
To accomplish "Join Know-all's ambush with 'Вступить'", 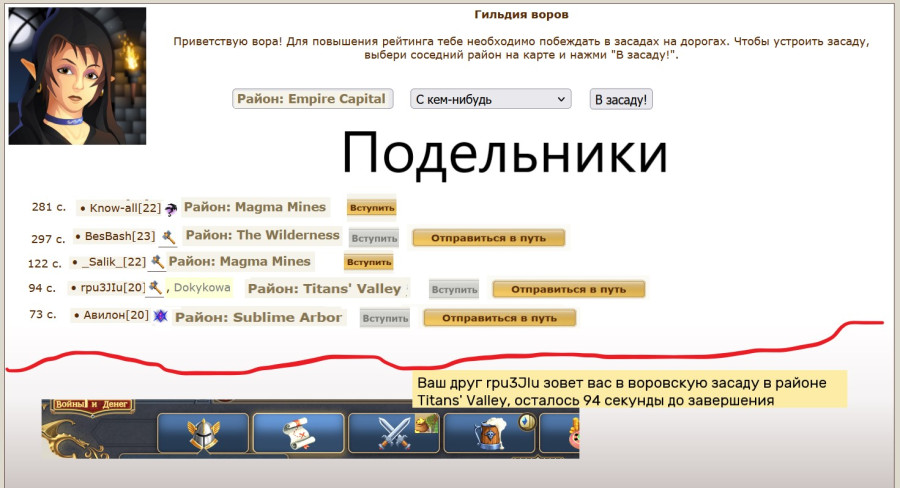I will (x=371, y=208).
